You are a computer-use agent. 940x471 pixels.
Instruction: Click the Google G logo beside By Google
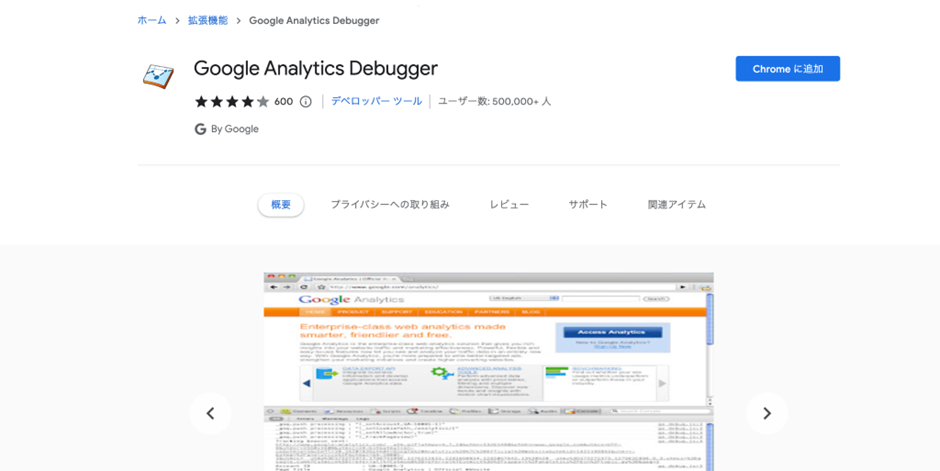click(x=200, y=129)
